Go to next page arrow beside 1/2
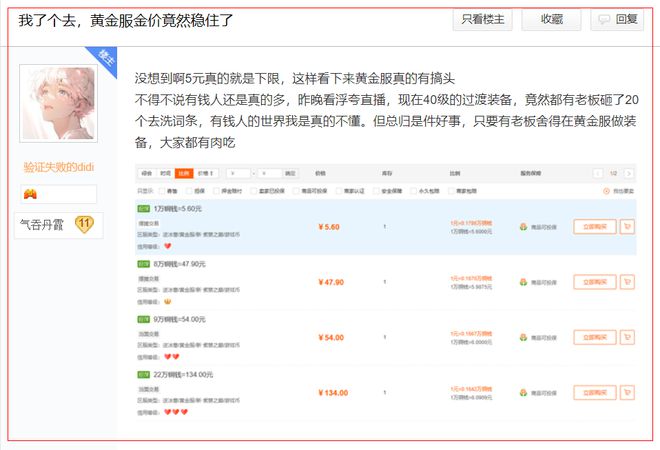The height and width of the screenshot is (450, 660). (628, 173)
